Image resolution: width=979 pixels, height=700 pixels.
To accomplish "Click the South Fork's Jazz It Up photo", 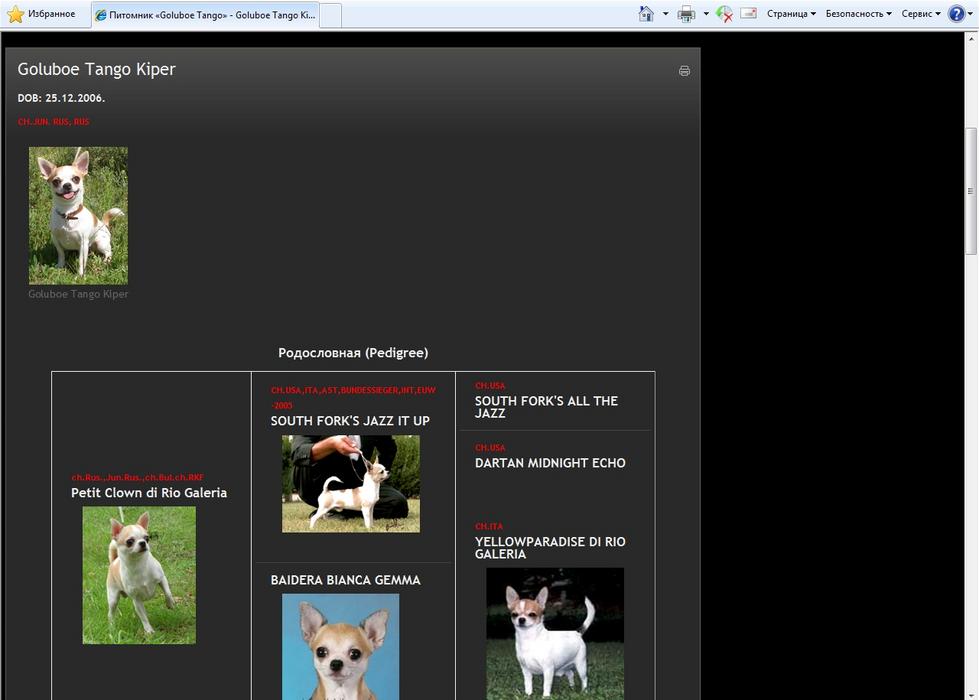I will (350, 484).
